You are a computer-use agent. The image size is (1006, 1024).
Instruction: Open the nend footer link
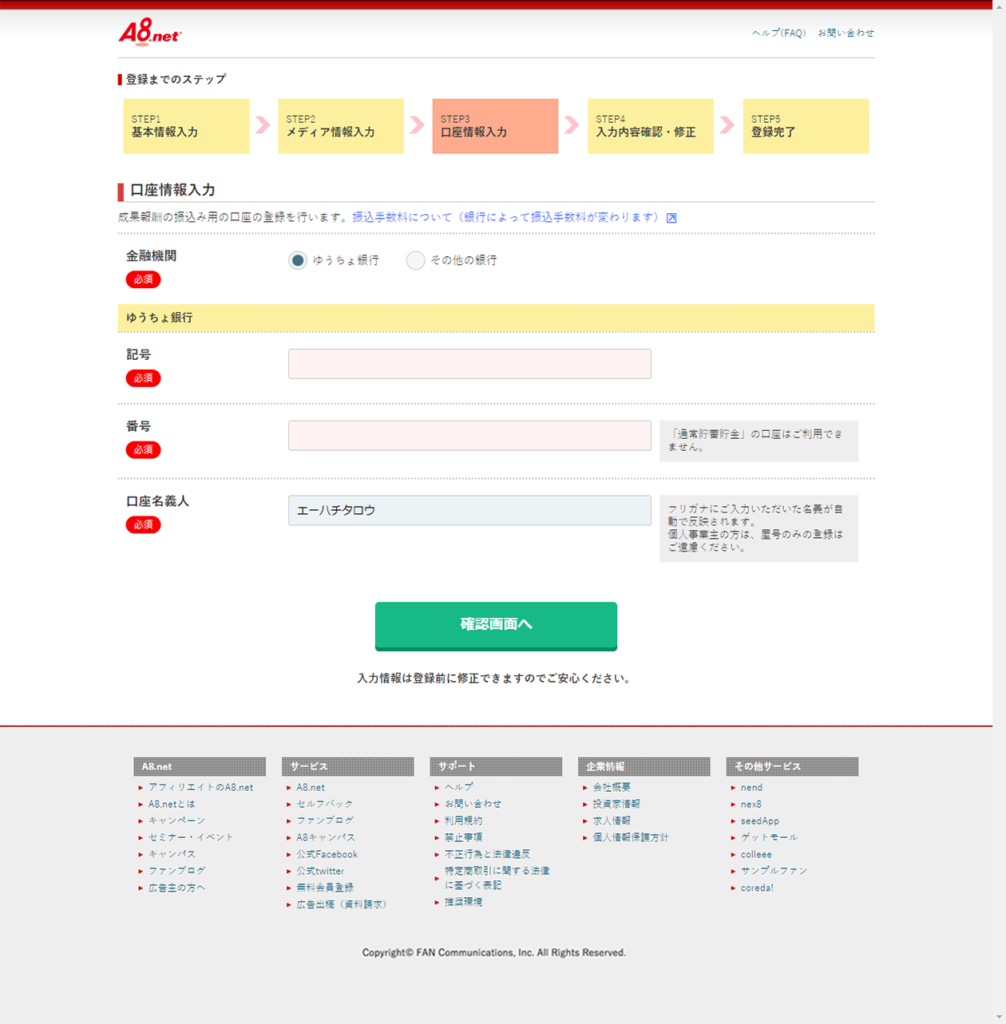coord(751,788)
